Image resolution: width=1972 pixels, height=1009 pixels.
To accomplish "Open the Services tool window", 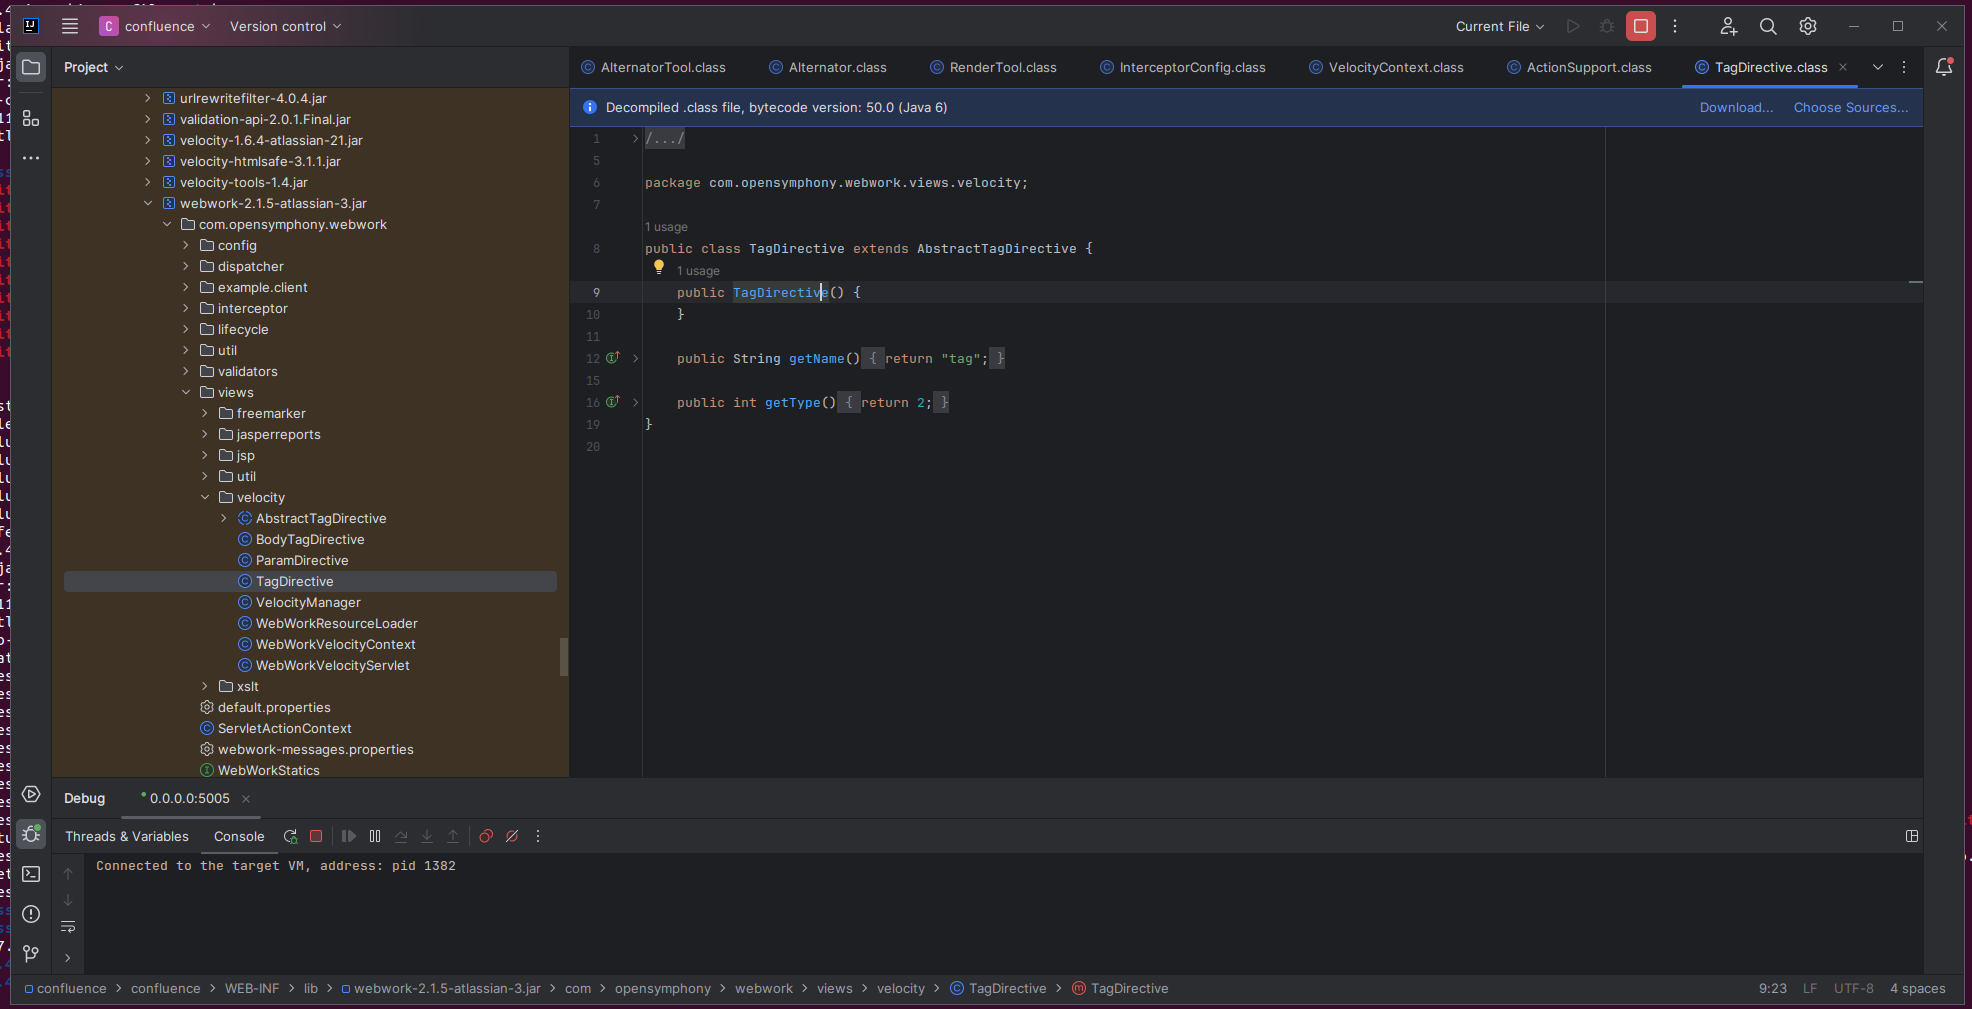I will click(31, 794).
